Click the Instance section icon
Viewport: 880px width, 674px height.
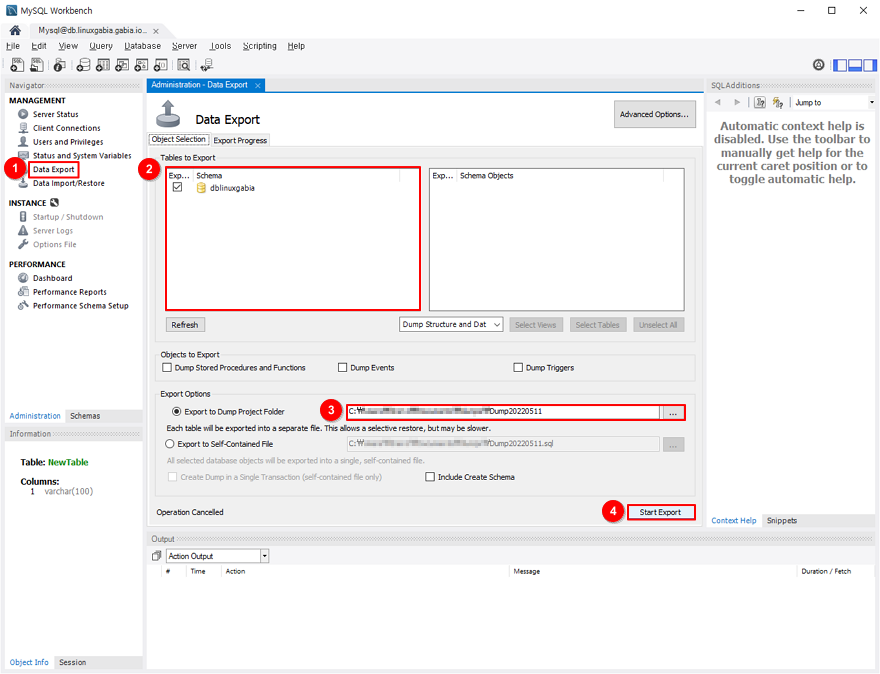[x=54, y=203]
